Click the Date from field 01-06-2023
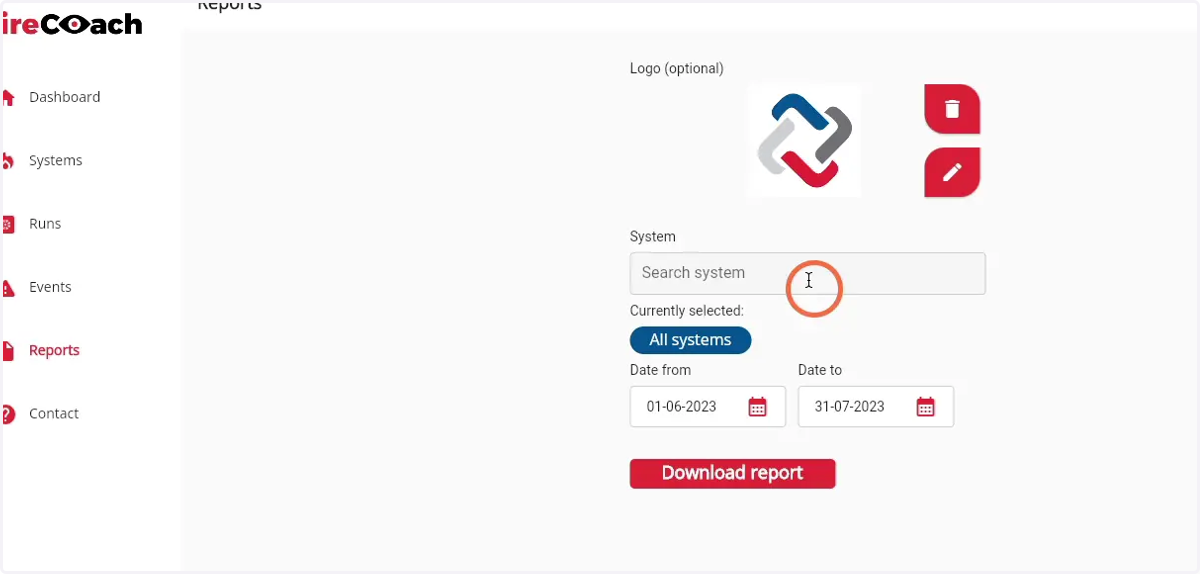The image size is (1200, 574). (708, 407)
